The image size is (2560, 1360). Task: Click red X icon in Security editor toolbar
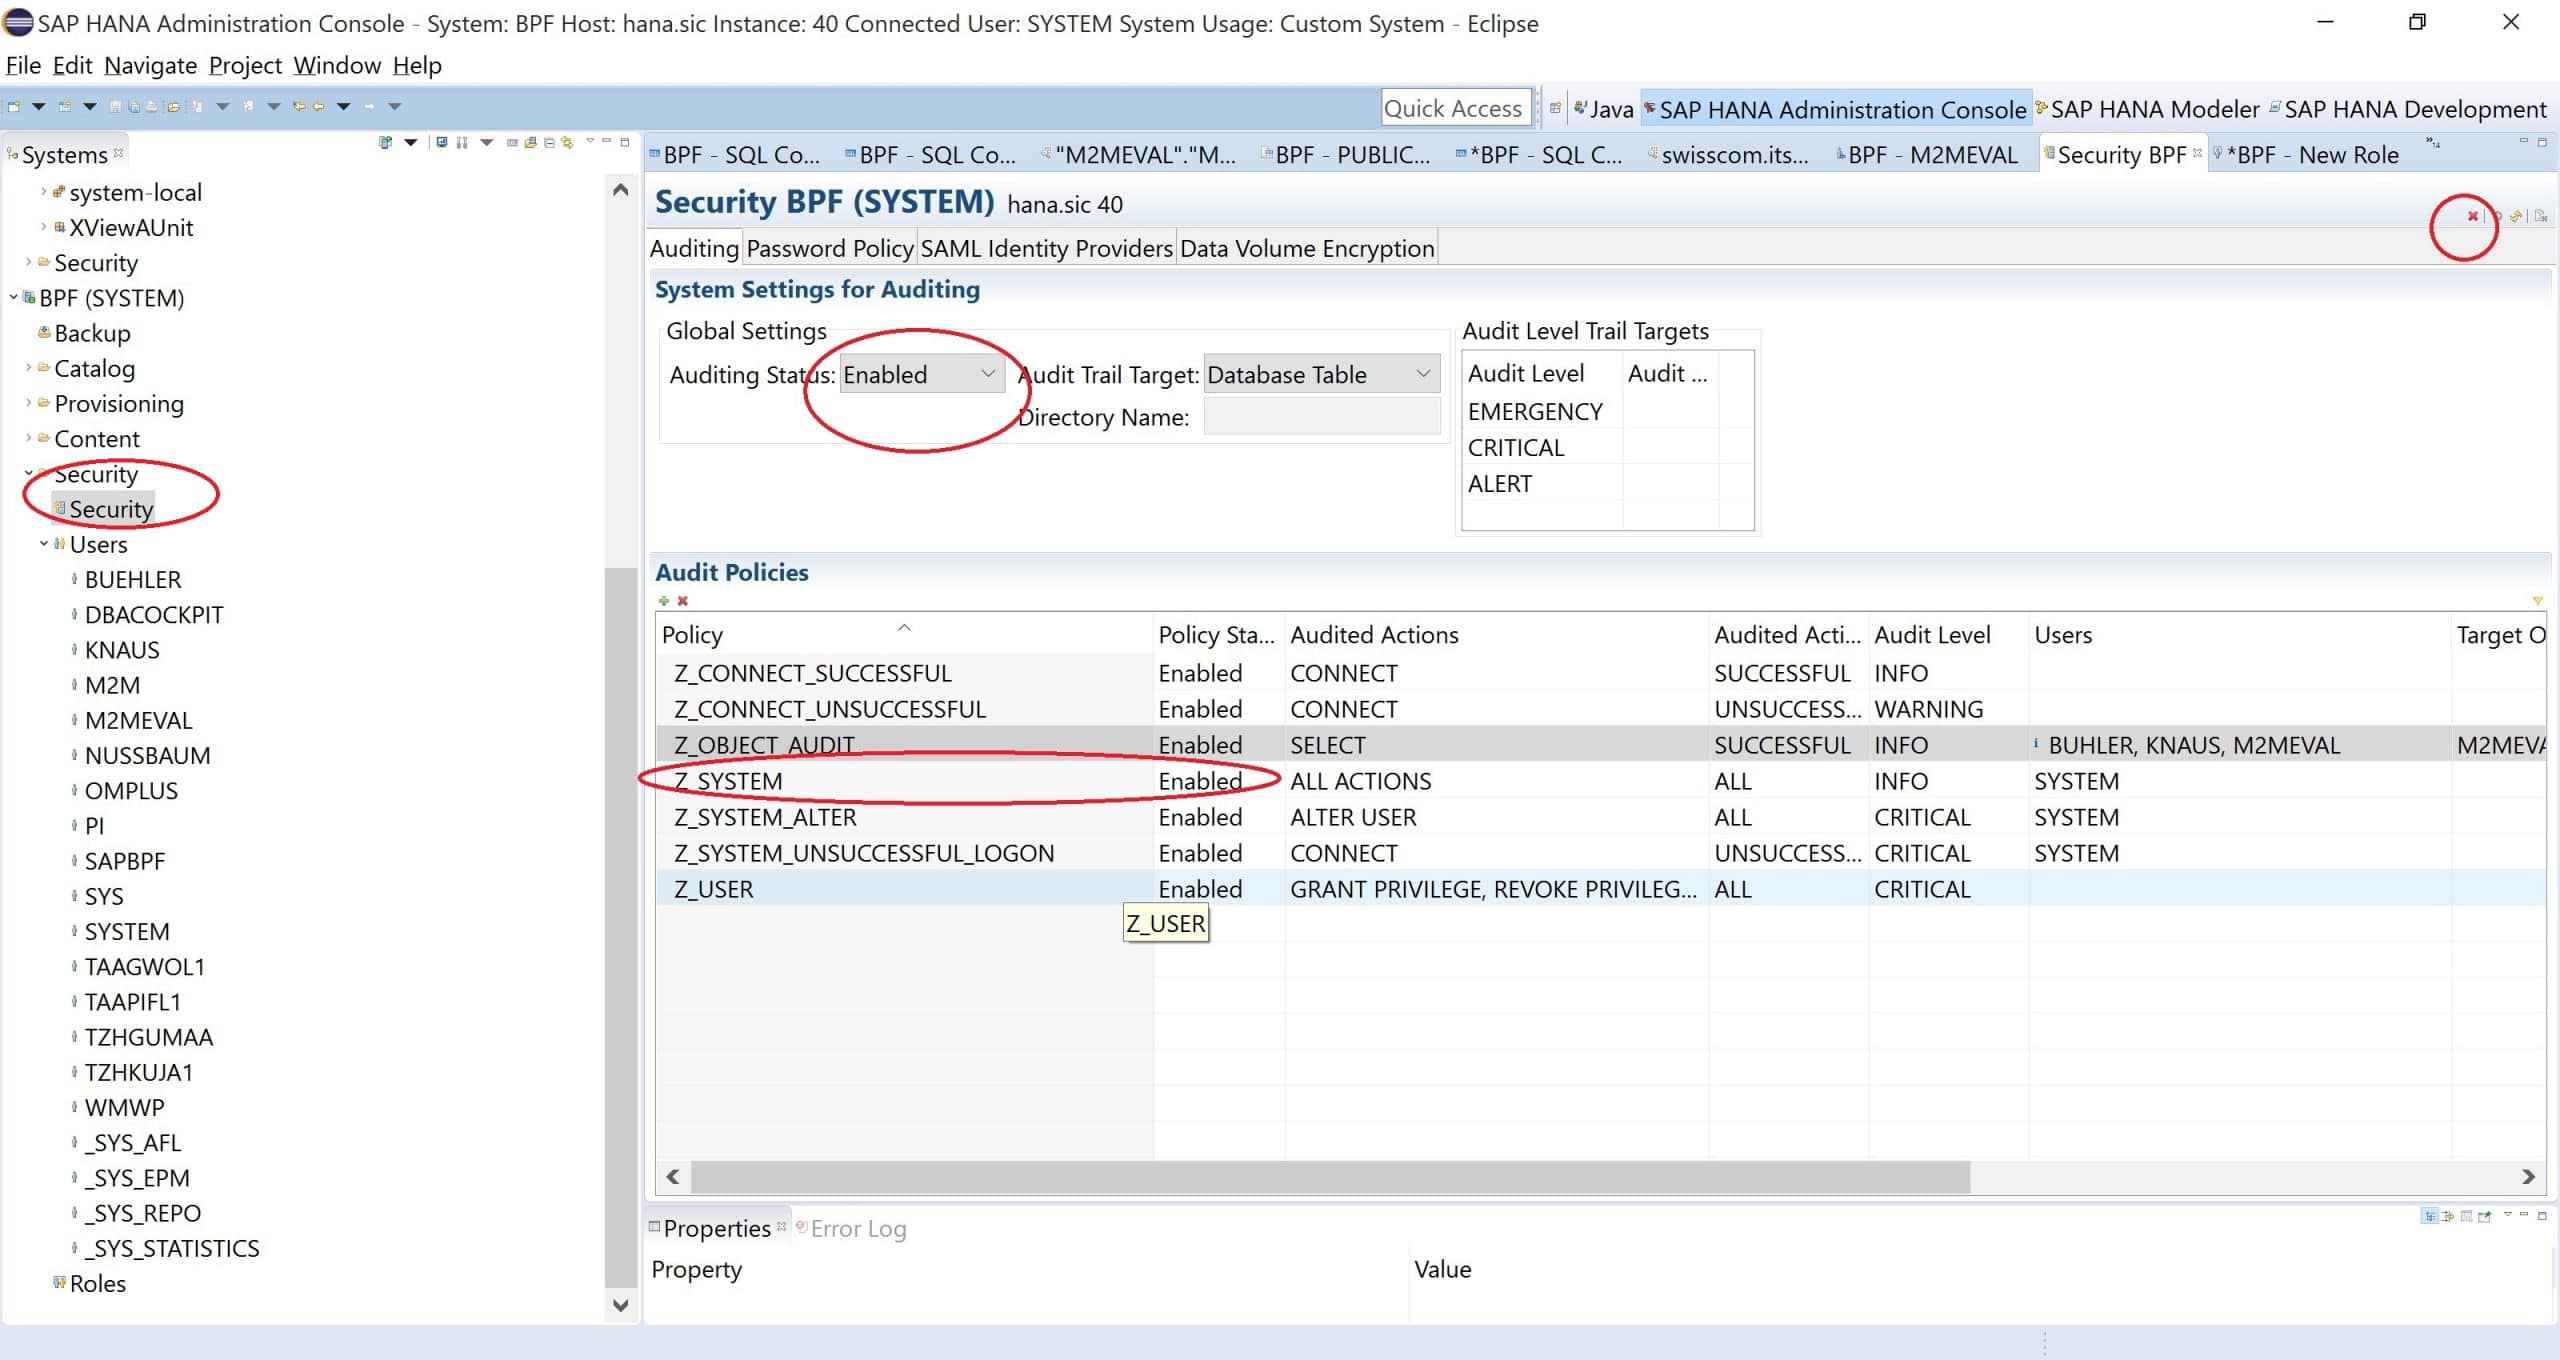click(2472, 216)
